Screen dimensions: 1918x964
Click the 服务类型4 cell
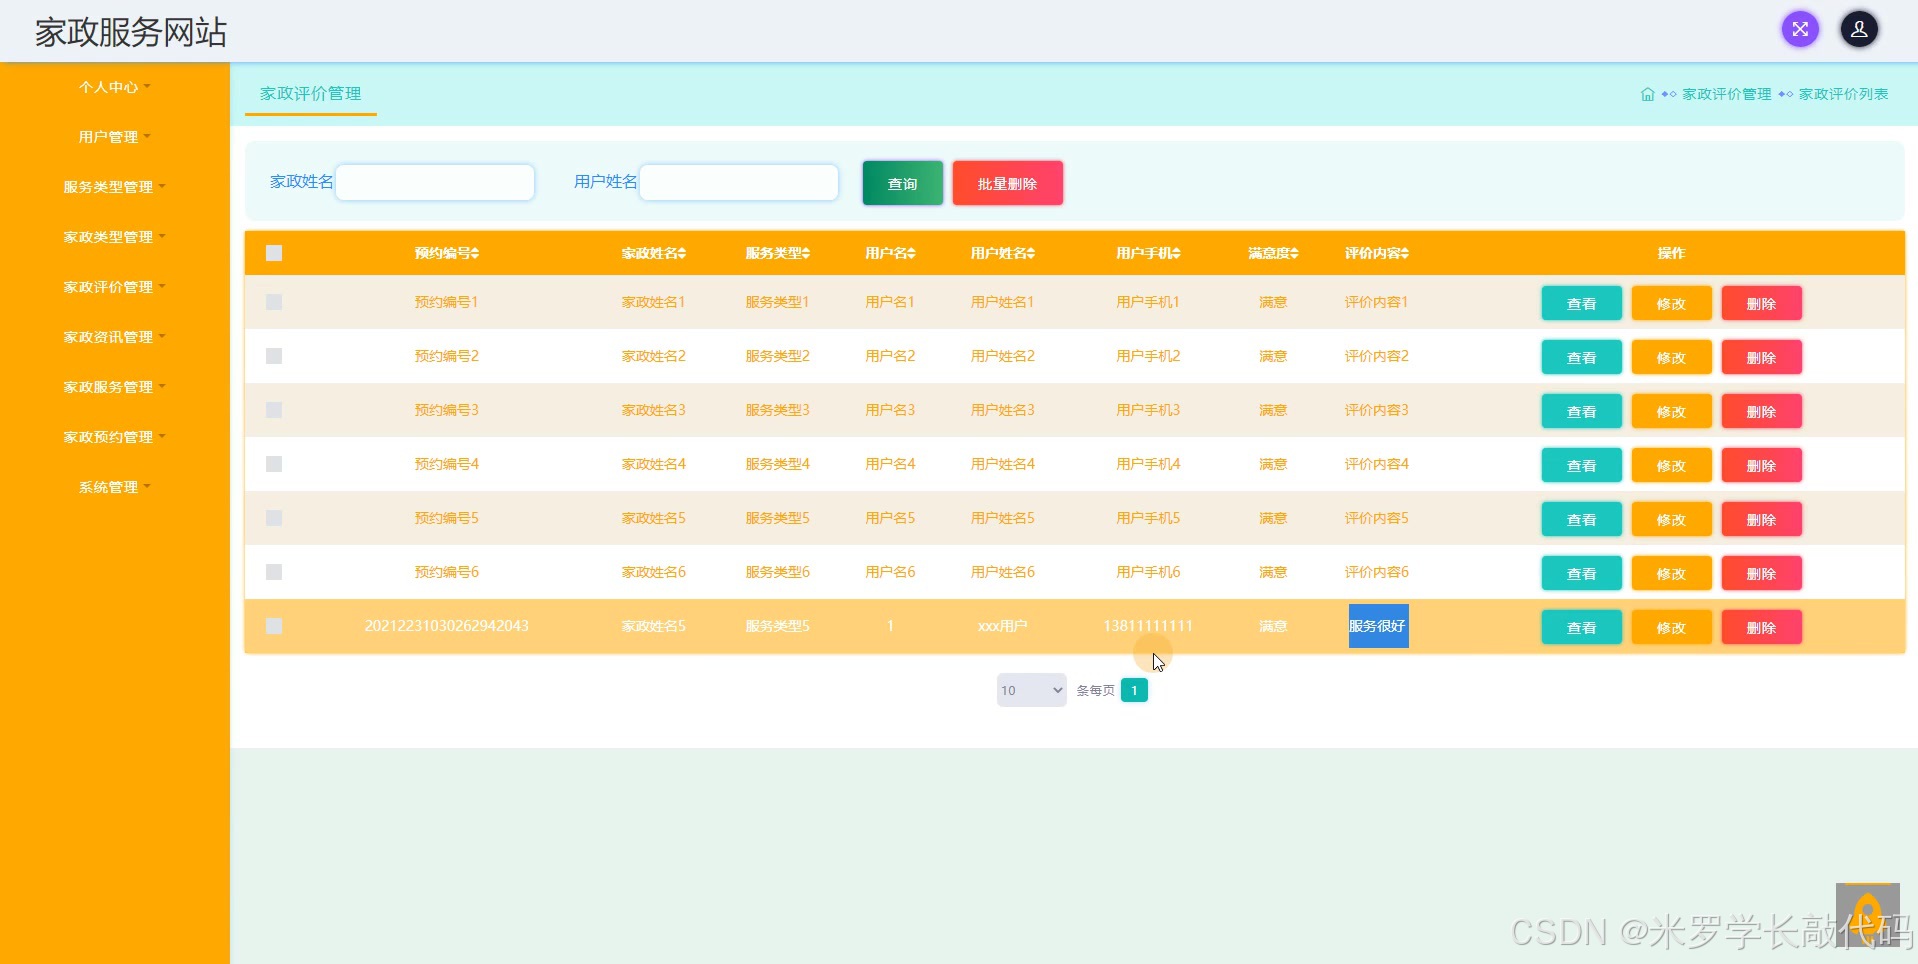(777, 464)
